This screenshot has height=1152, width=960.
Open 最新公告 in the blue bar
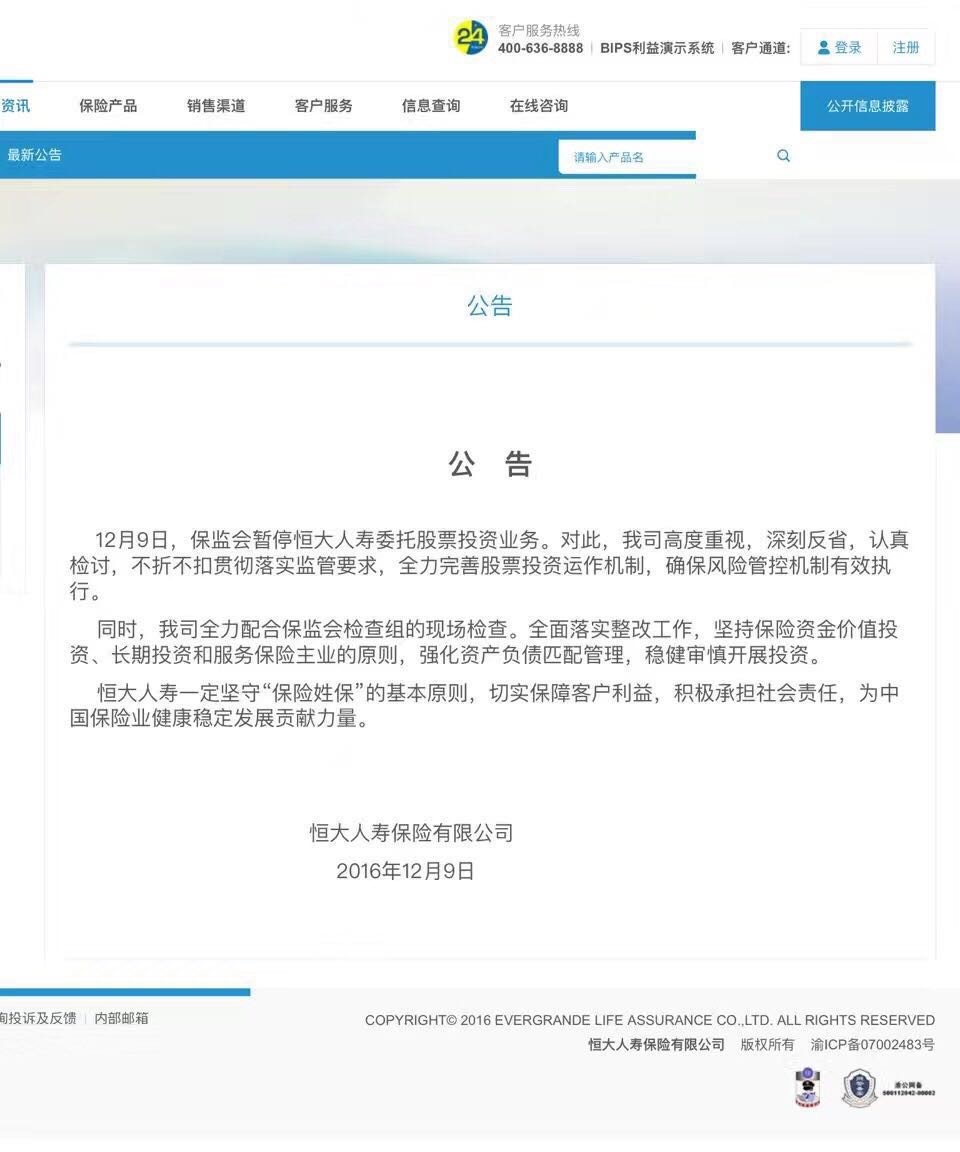[x=34, y=155]
